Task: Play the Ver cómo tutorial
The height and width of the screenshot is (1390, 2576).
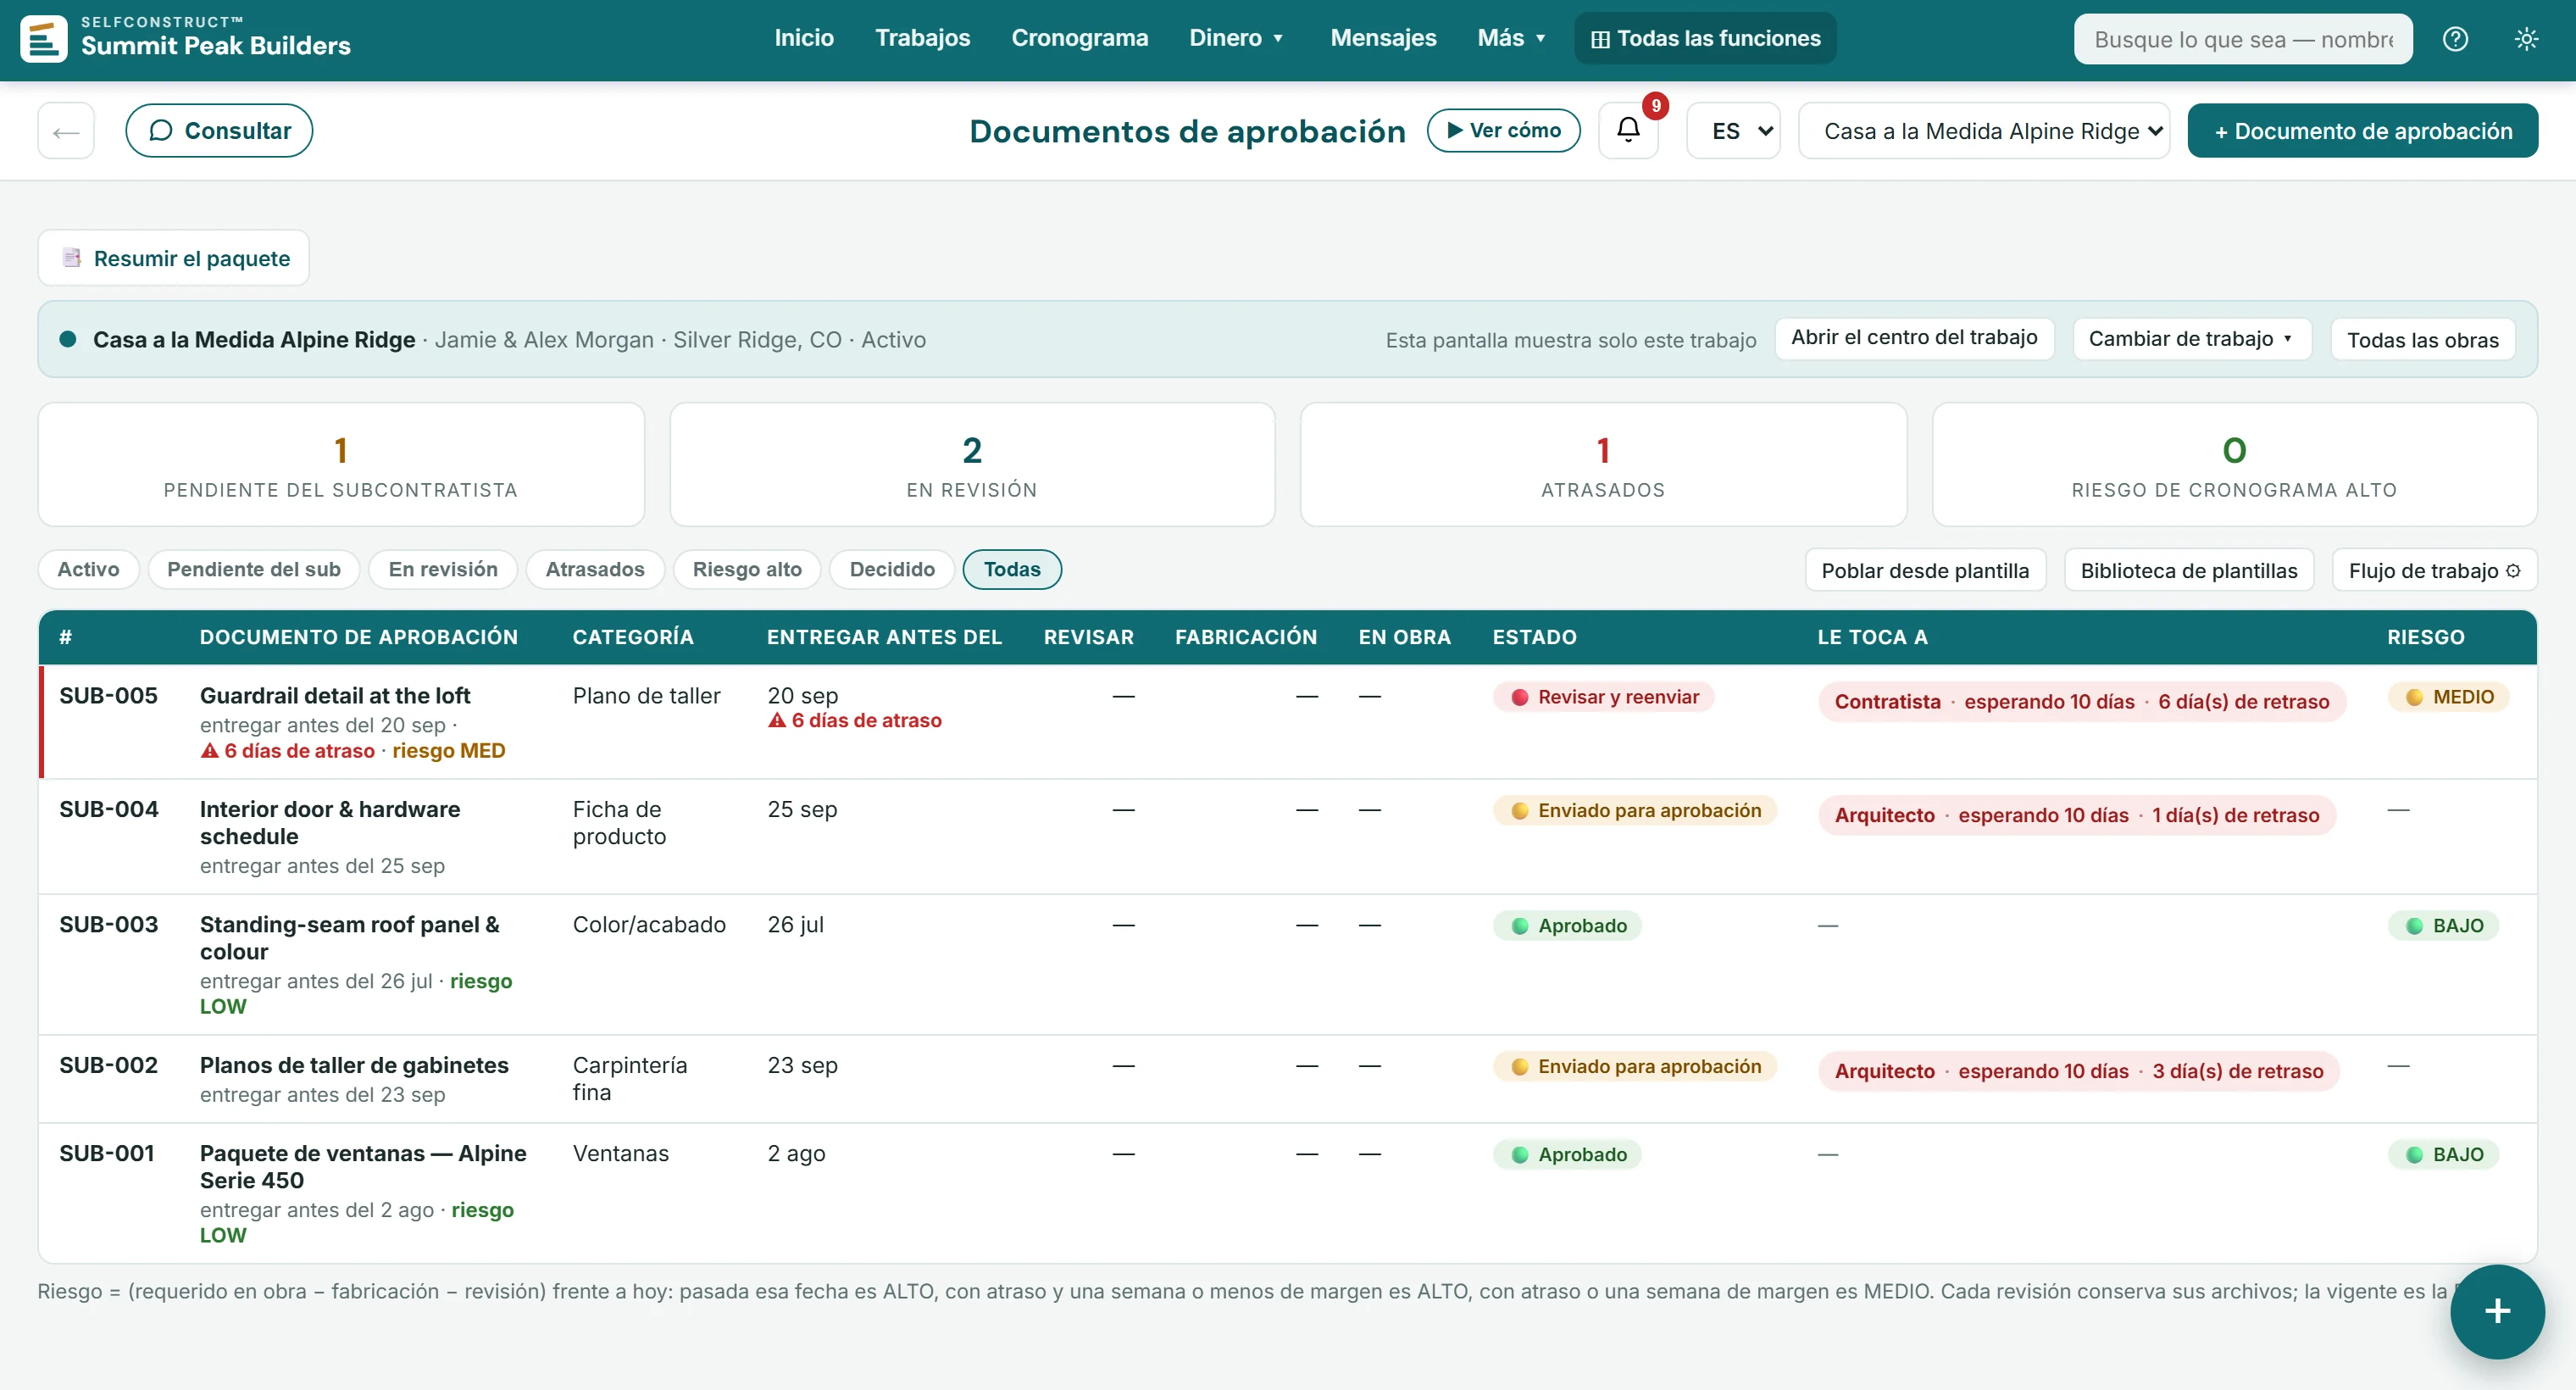Action: pos(1503,130)
